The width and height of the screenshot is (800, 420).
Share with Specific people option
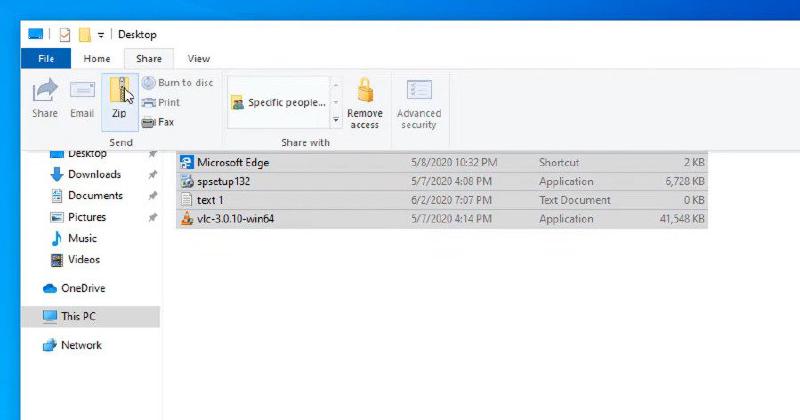(278, 102)
